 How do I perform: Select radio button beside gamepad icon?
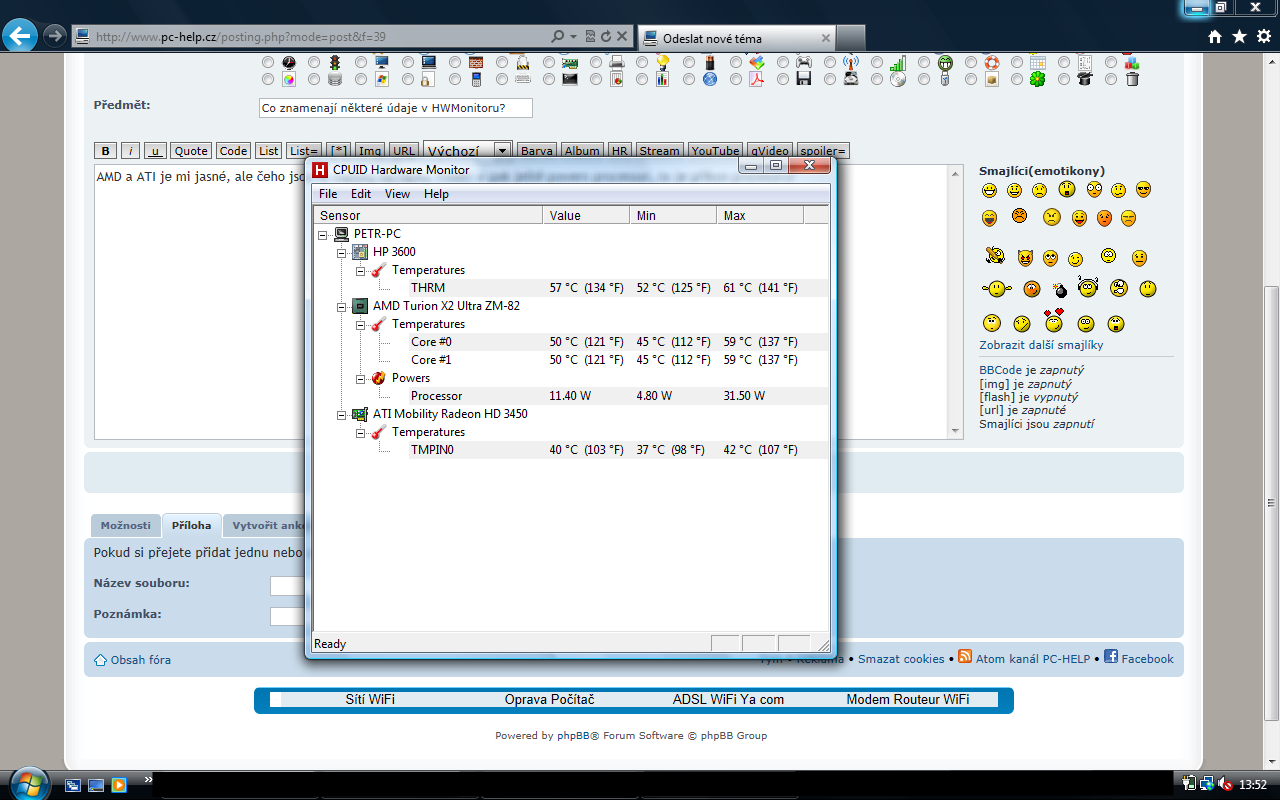pyautogui.click(x=783, y=62)
